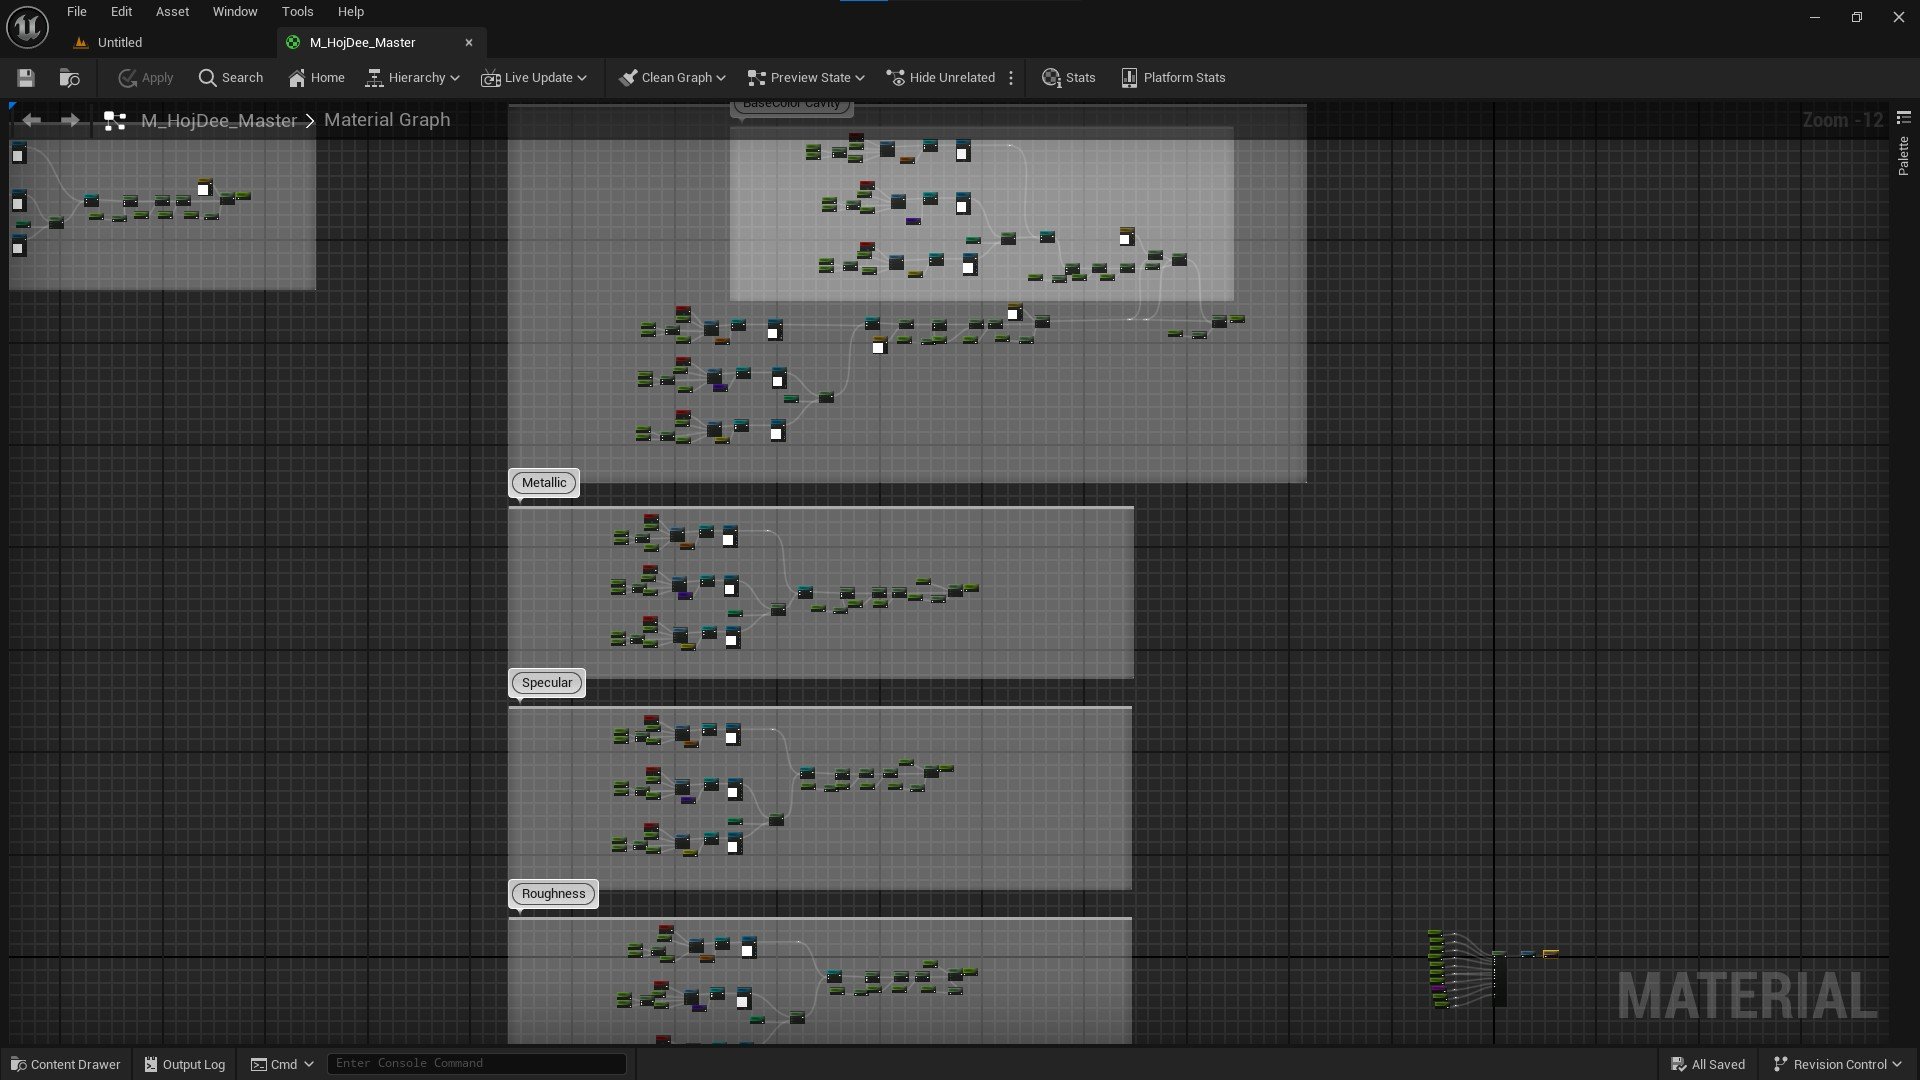Click the console command input field

click(x=476, y=1063)
